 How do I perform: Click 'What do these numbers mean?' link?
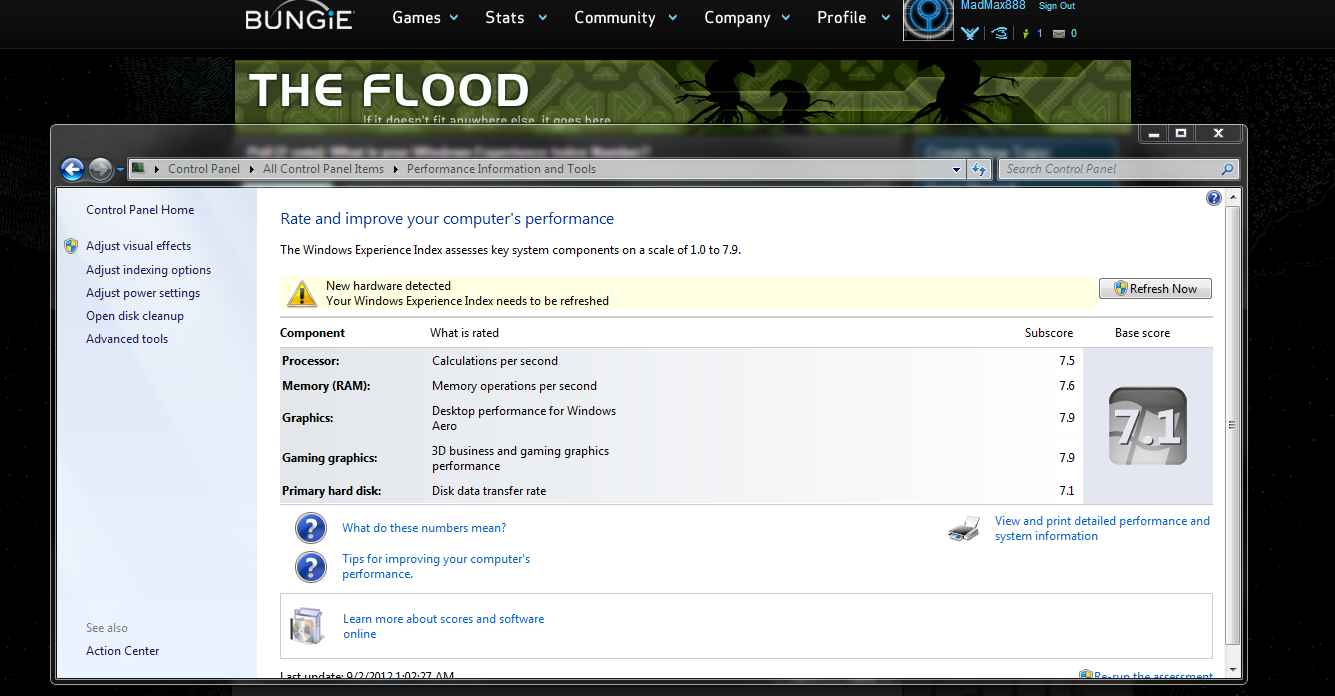(x=424, y=528)
